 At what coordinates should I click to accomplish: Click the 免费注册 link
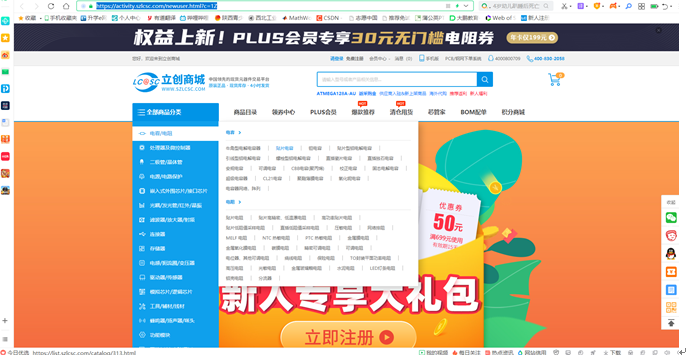point(354,58)
